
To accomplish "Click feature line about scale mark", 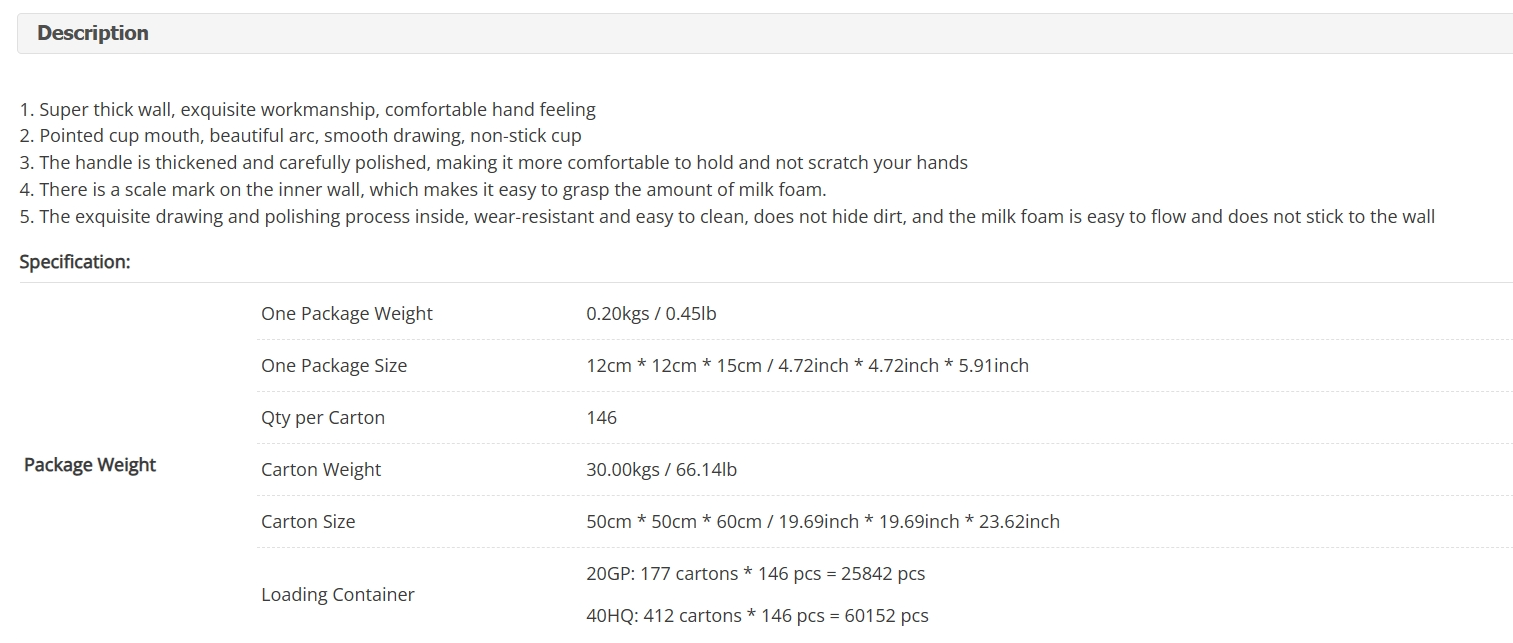I will coord(423,190).
